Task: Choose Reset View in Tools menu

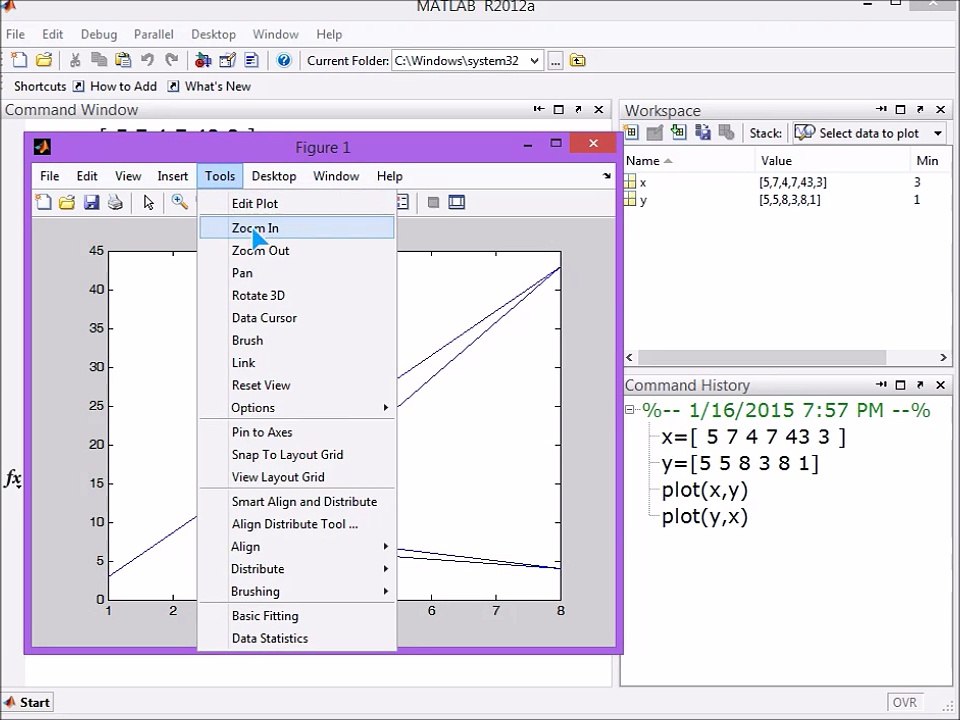Action: pyautogui.click(x=298, y=385)
